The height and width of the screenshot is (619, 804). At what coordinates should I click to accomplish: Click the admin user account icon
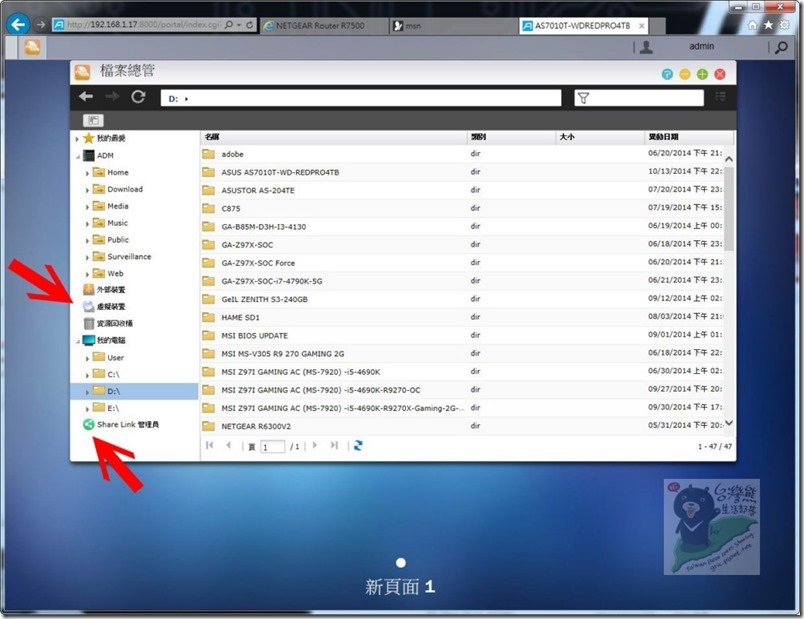click(646, 47)
